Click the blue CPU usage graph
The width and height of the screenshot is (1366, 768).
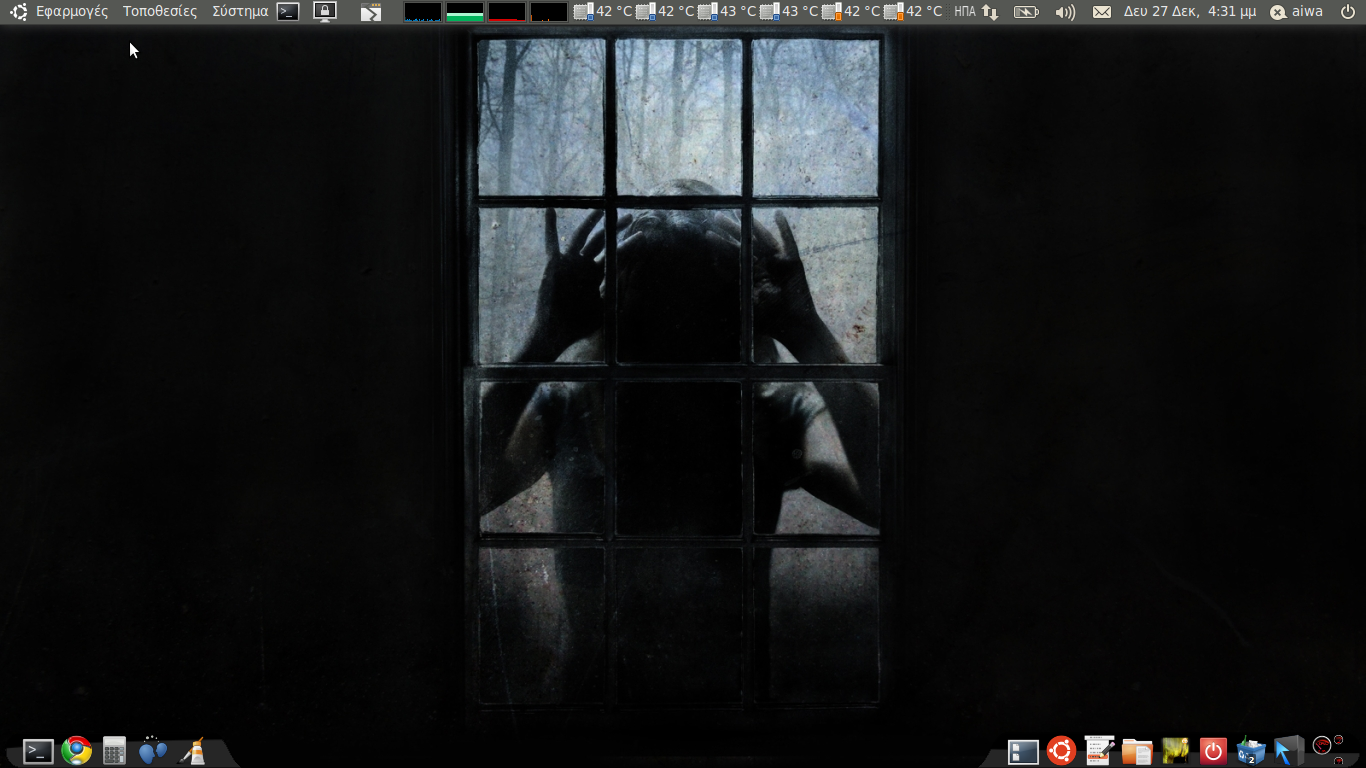tap(423, 12)
